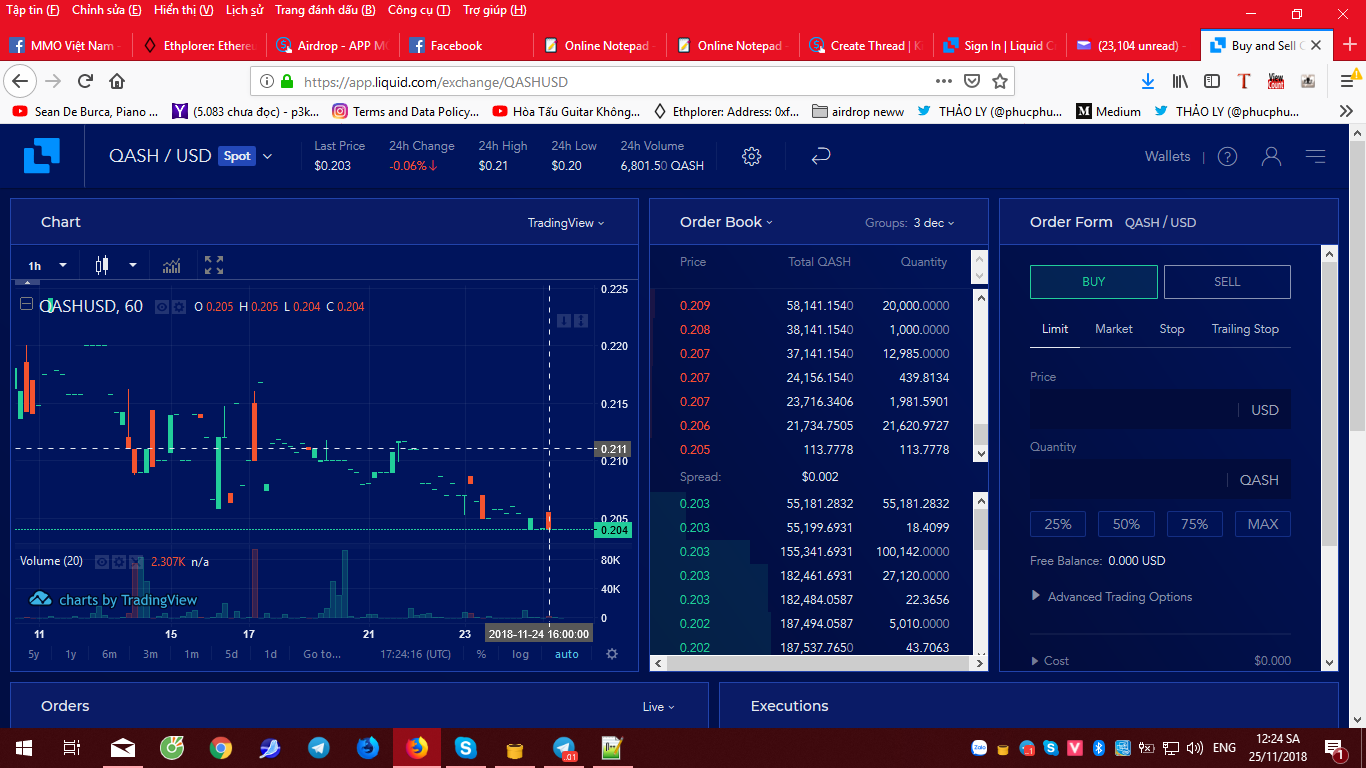Open the notification center icon
Image resolution: width=1366 pixels, height=768 pixels.
(1334, 747)
